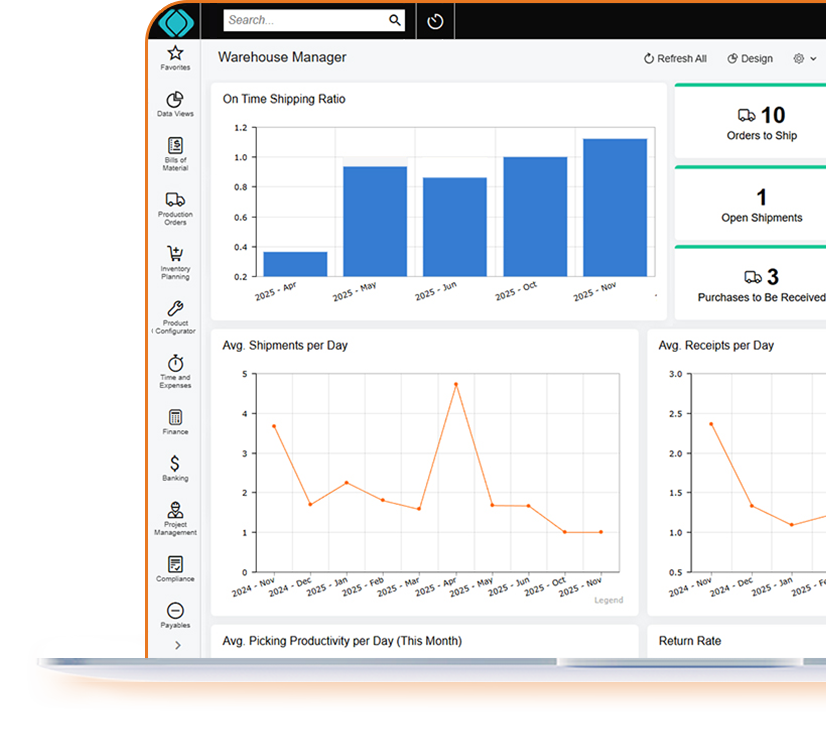This screenshot has width=826, height=732.
Task: Click the 10 Orders to Ship tile
Action: 762,123
